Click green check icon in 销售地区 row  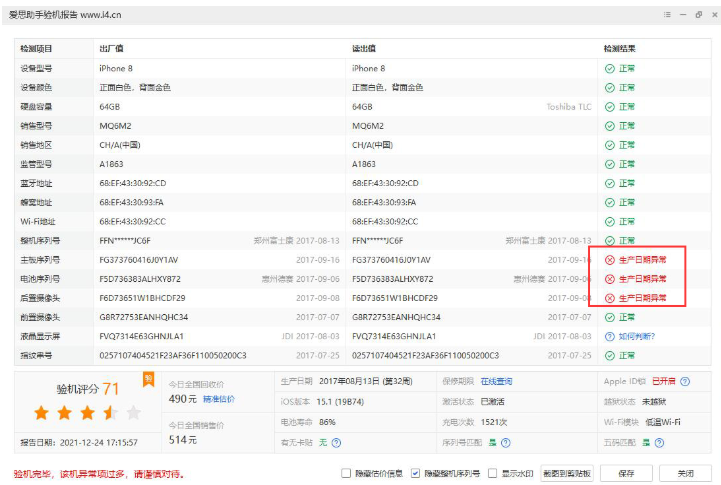610,145
